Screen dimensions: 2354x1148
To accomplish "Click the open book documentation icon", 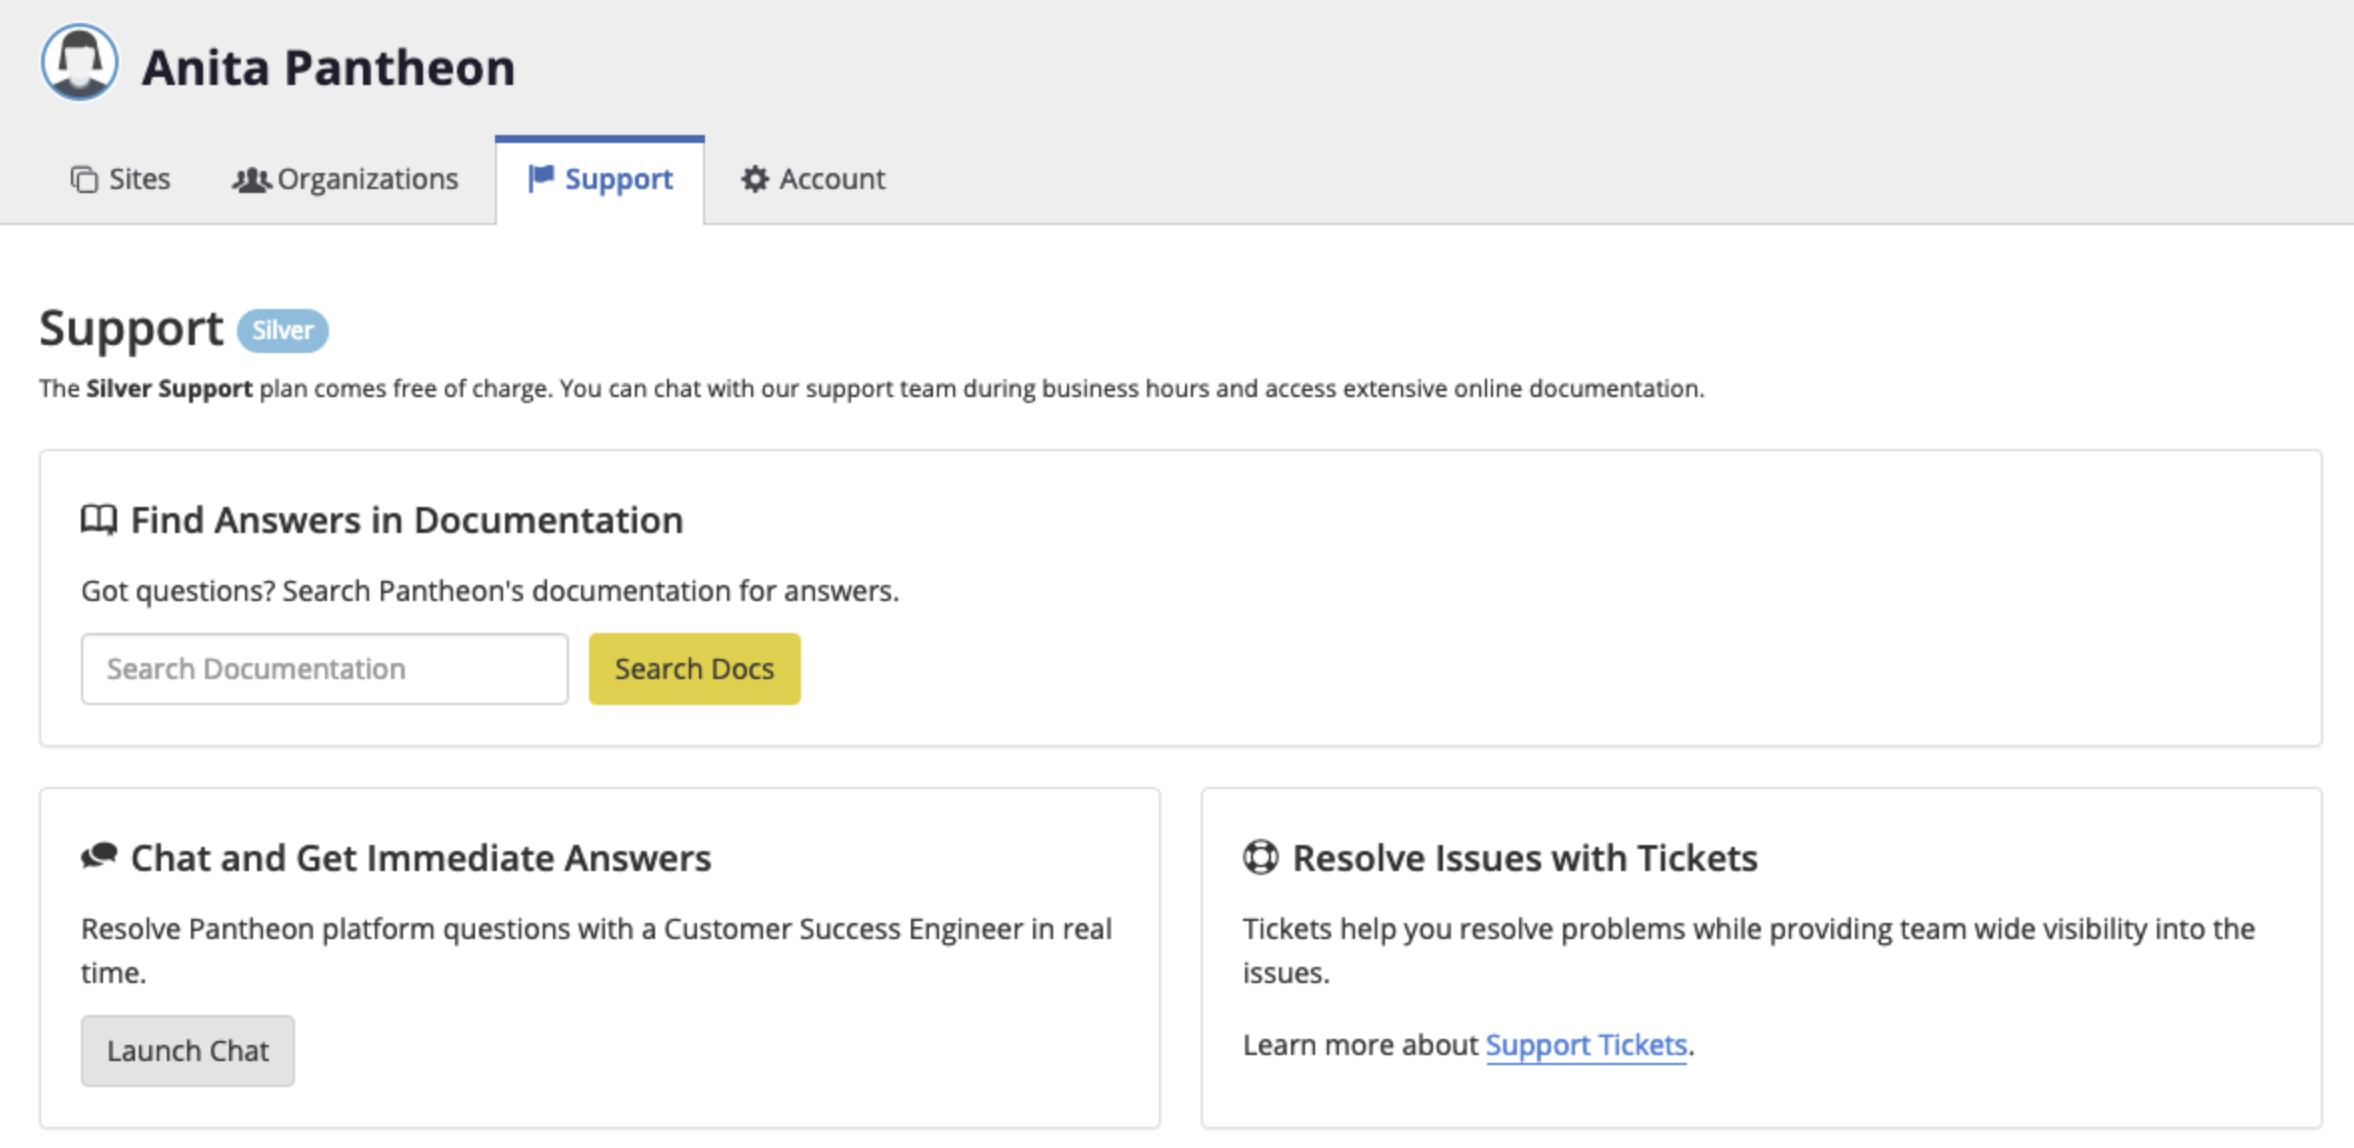I will click(99, 519).
